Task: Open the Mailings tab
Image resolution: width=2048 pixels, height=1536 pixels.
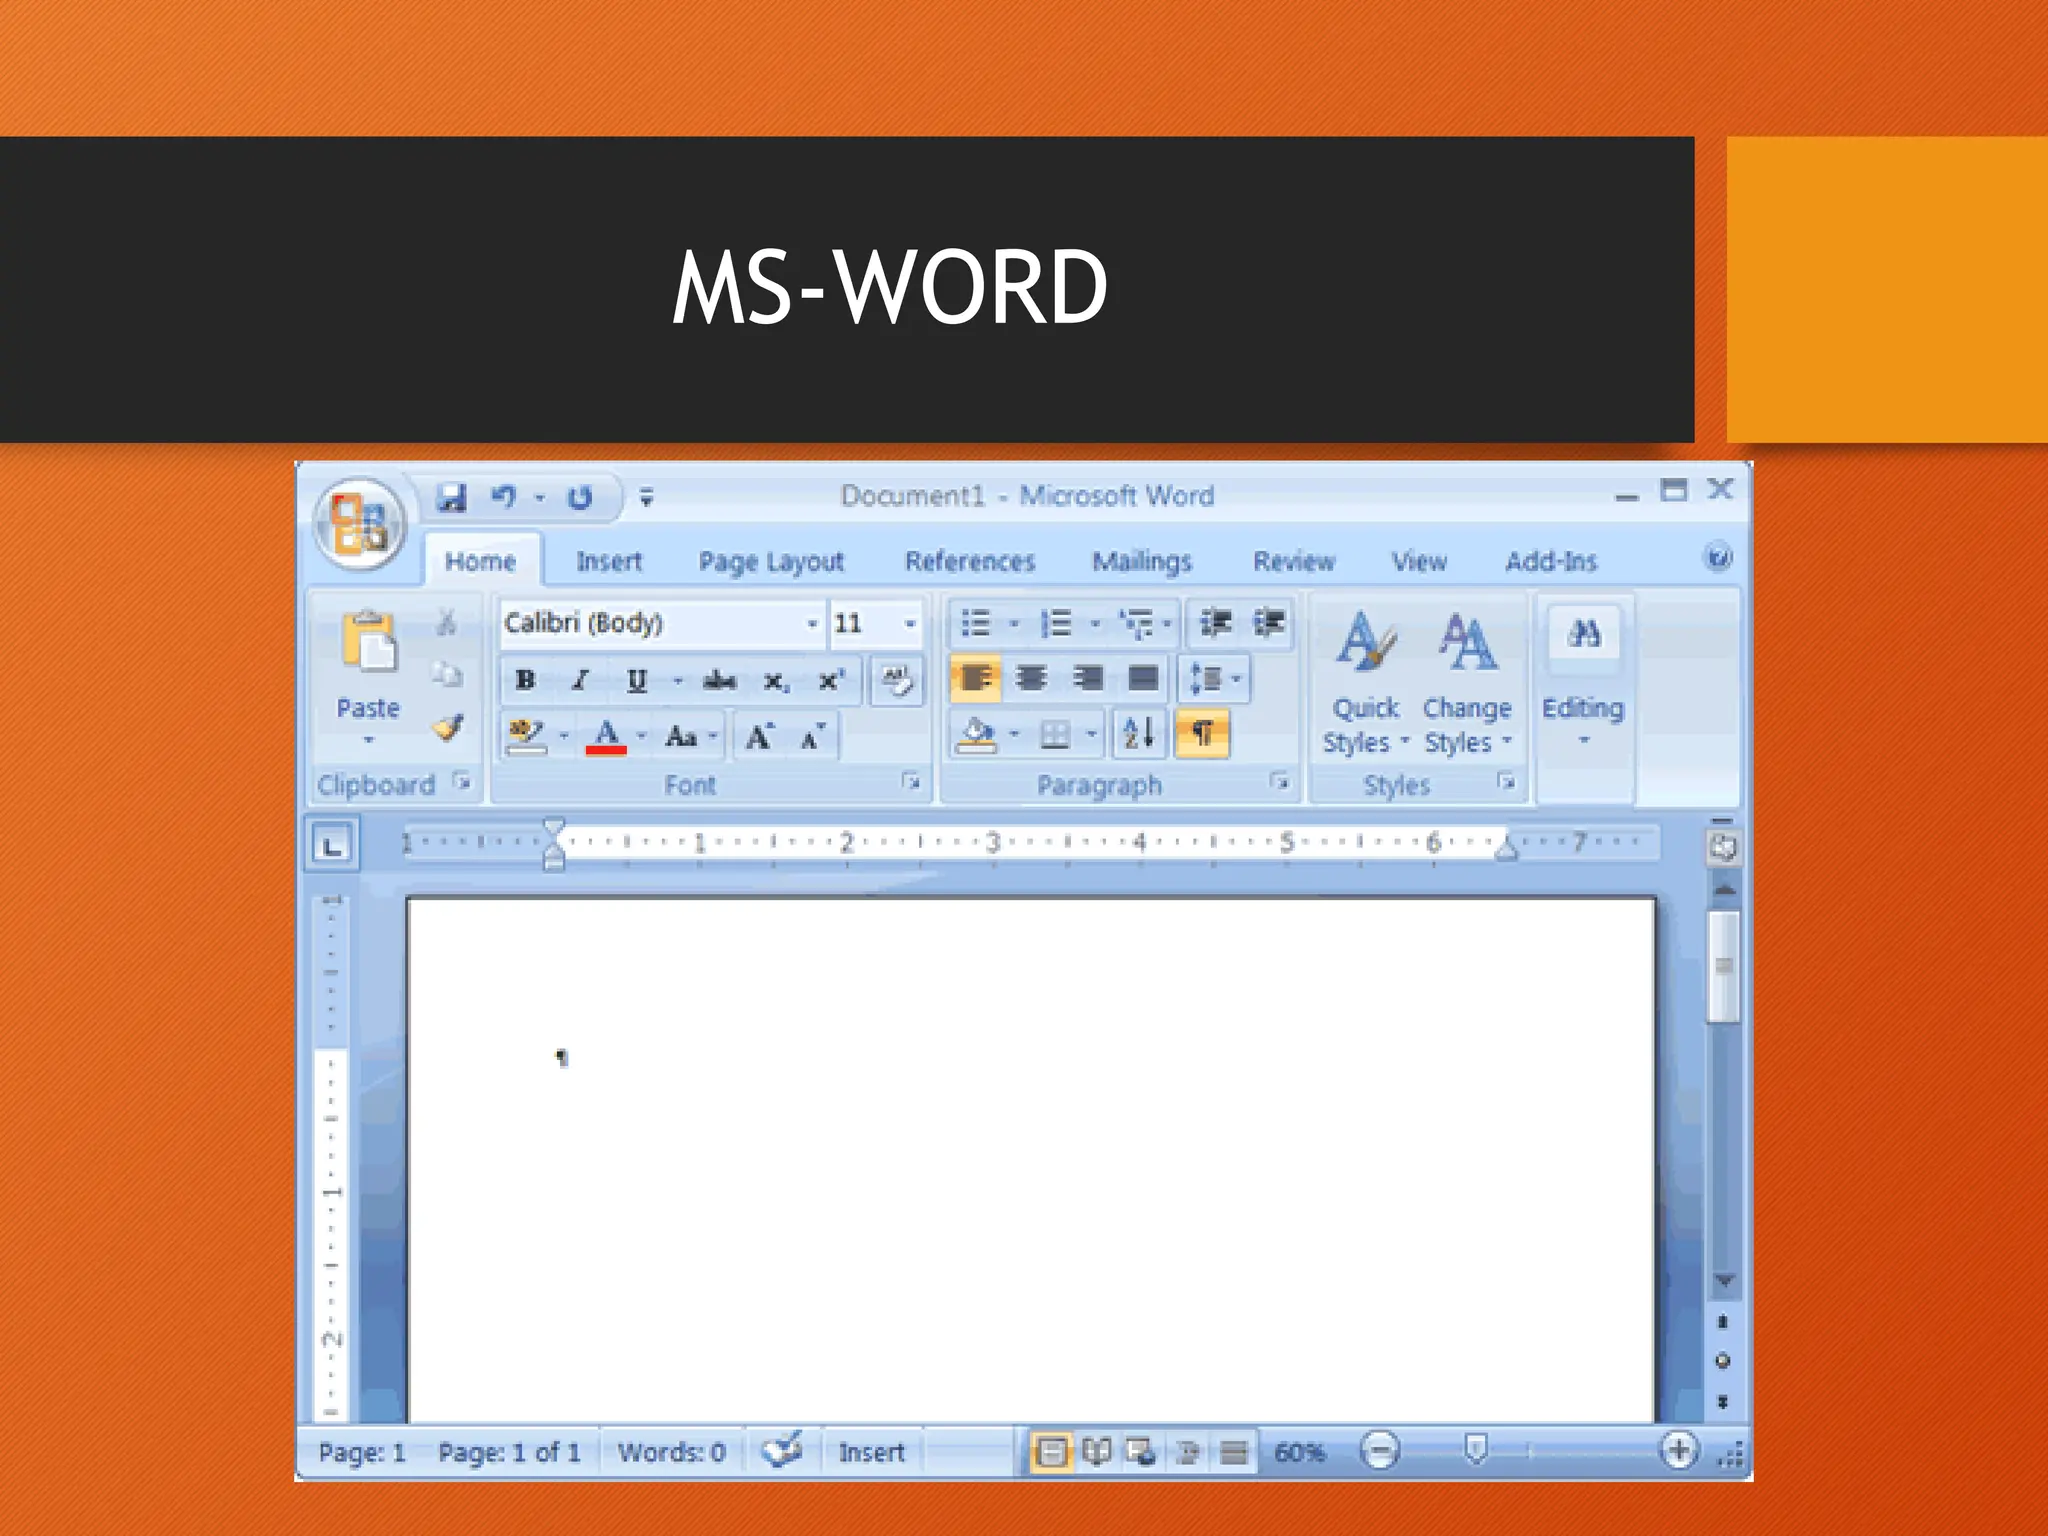Action: tap(1142, 561)
